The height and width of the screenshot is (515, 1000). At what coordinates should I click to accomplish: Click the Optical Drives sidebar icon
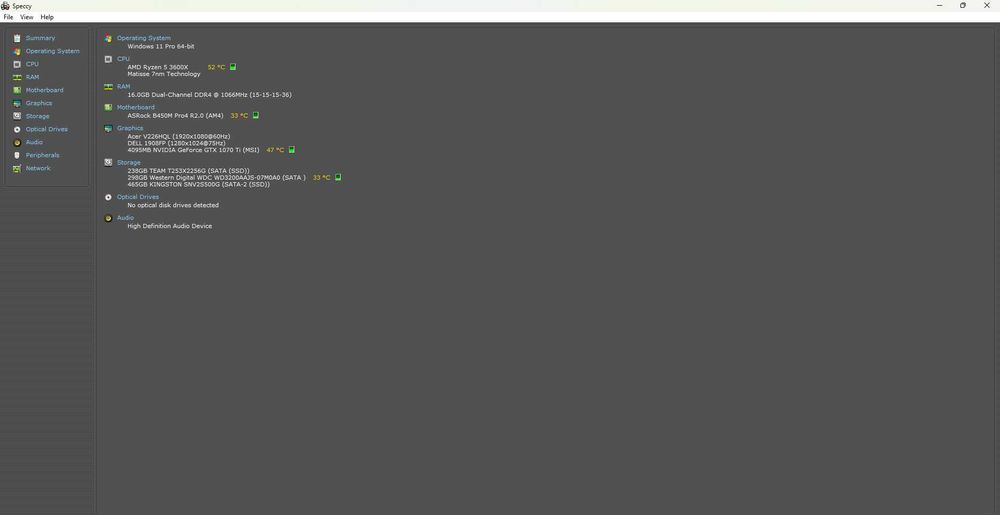pos(17,129)
